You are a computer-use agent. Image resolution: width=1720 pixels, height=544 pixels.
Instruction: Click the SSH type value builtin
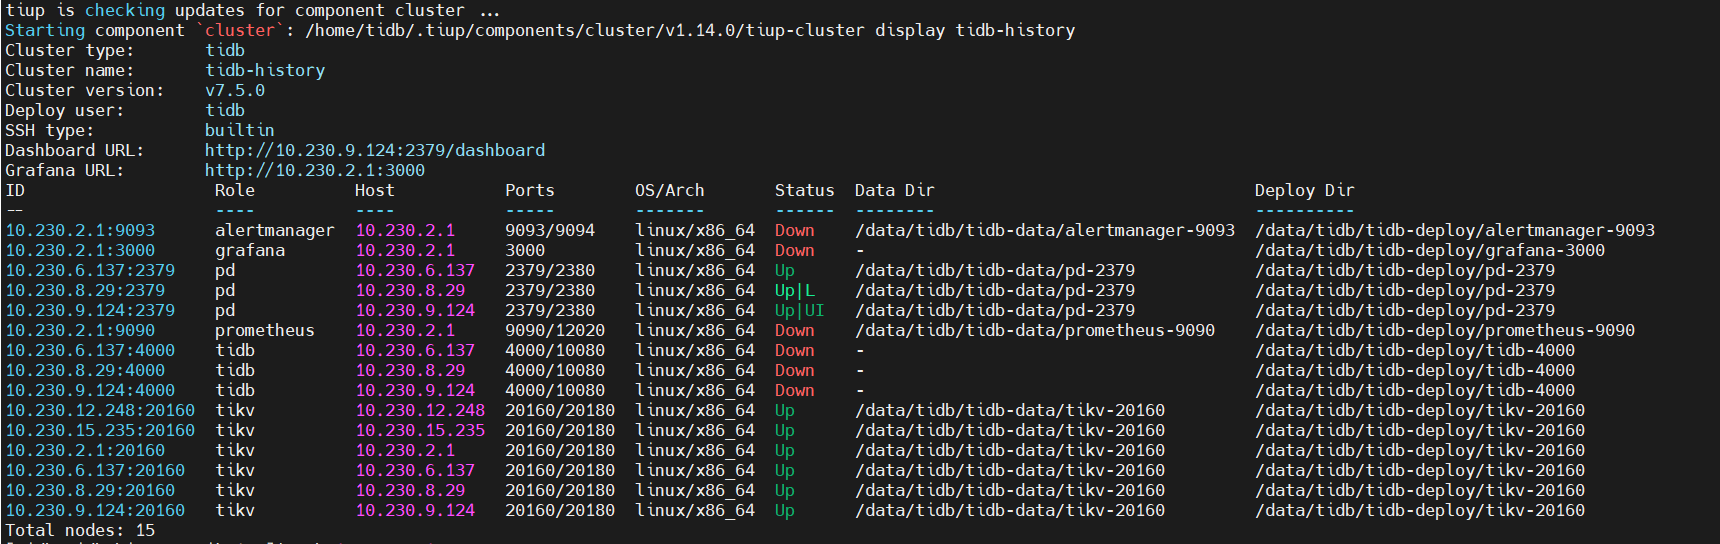click(240, 130)
